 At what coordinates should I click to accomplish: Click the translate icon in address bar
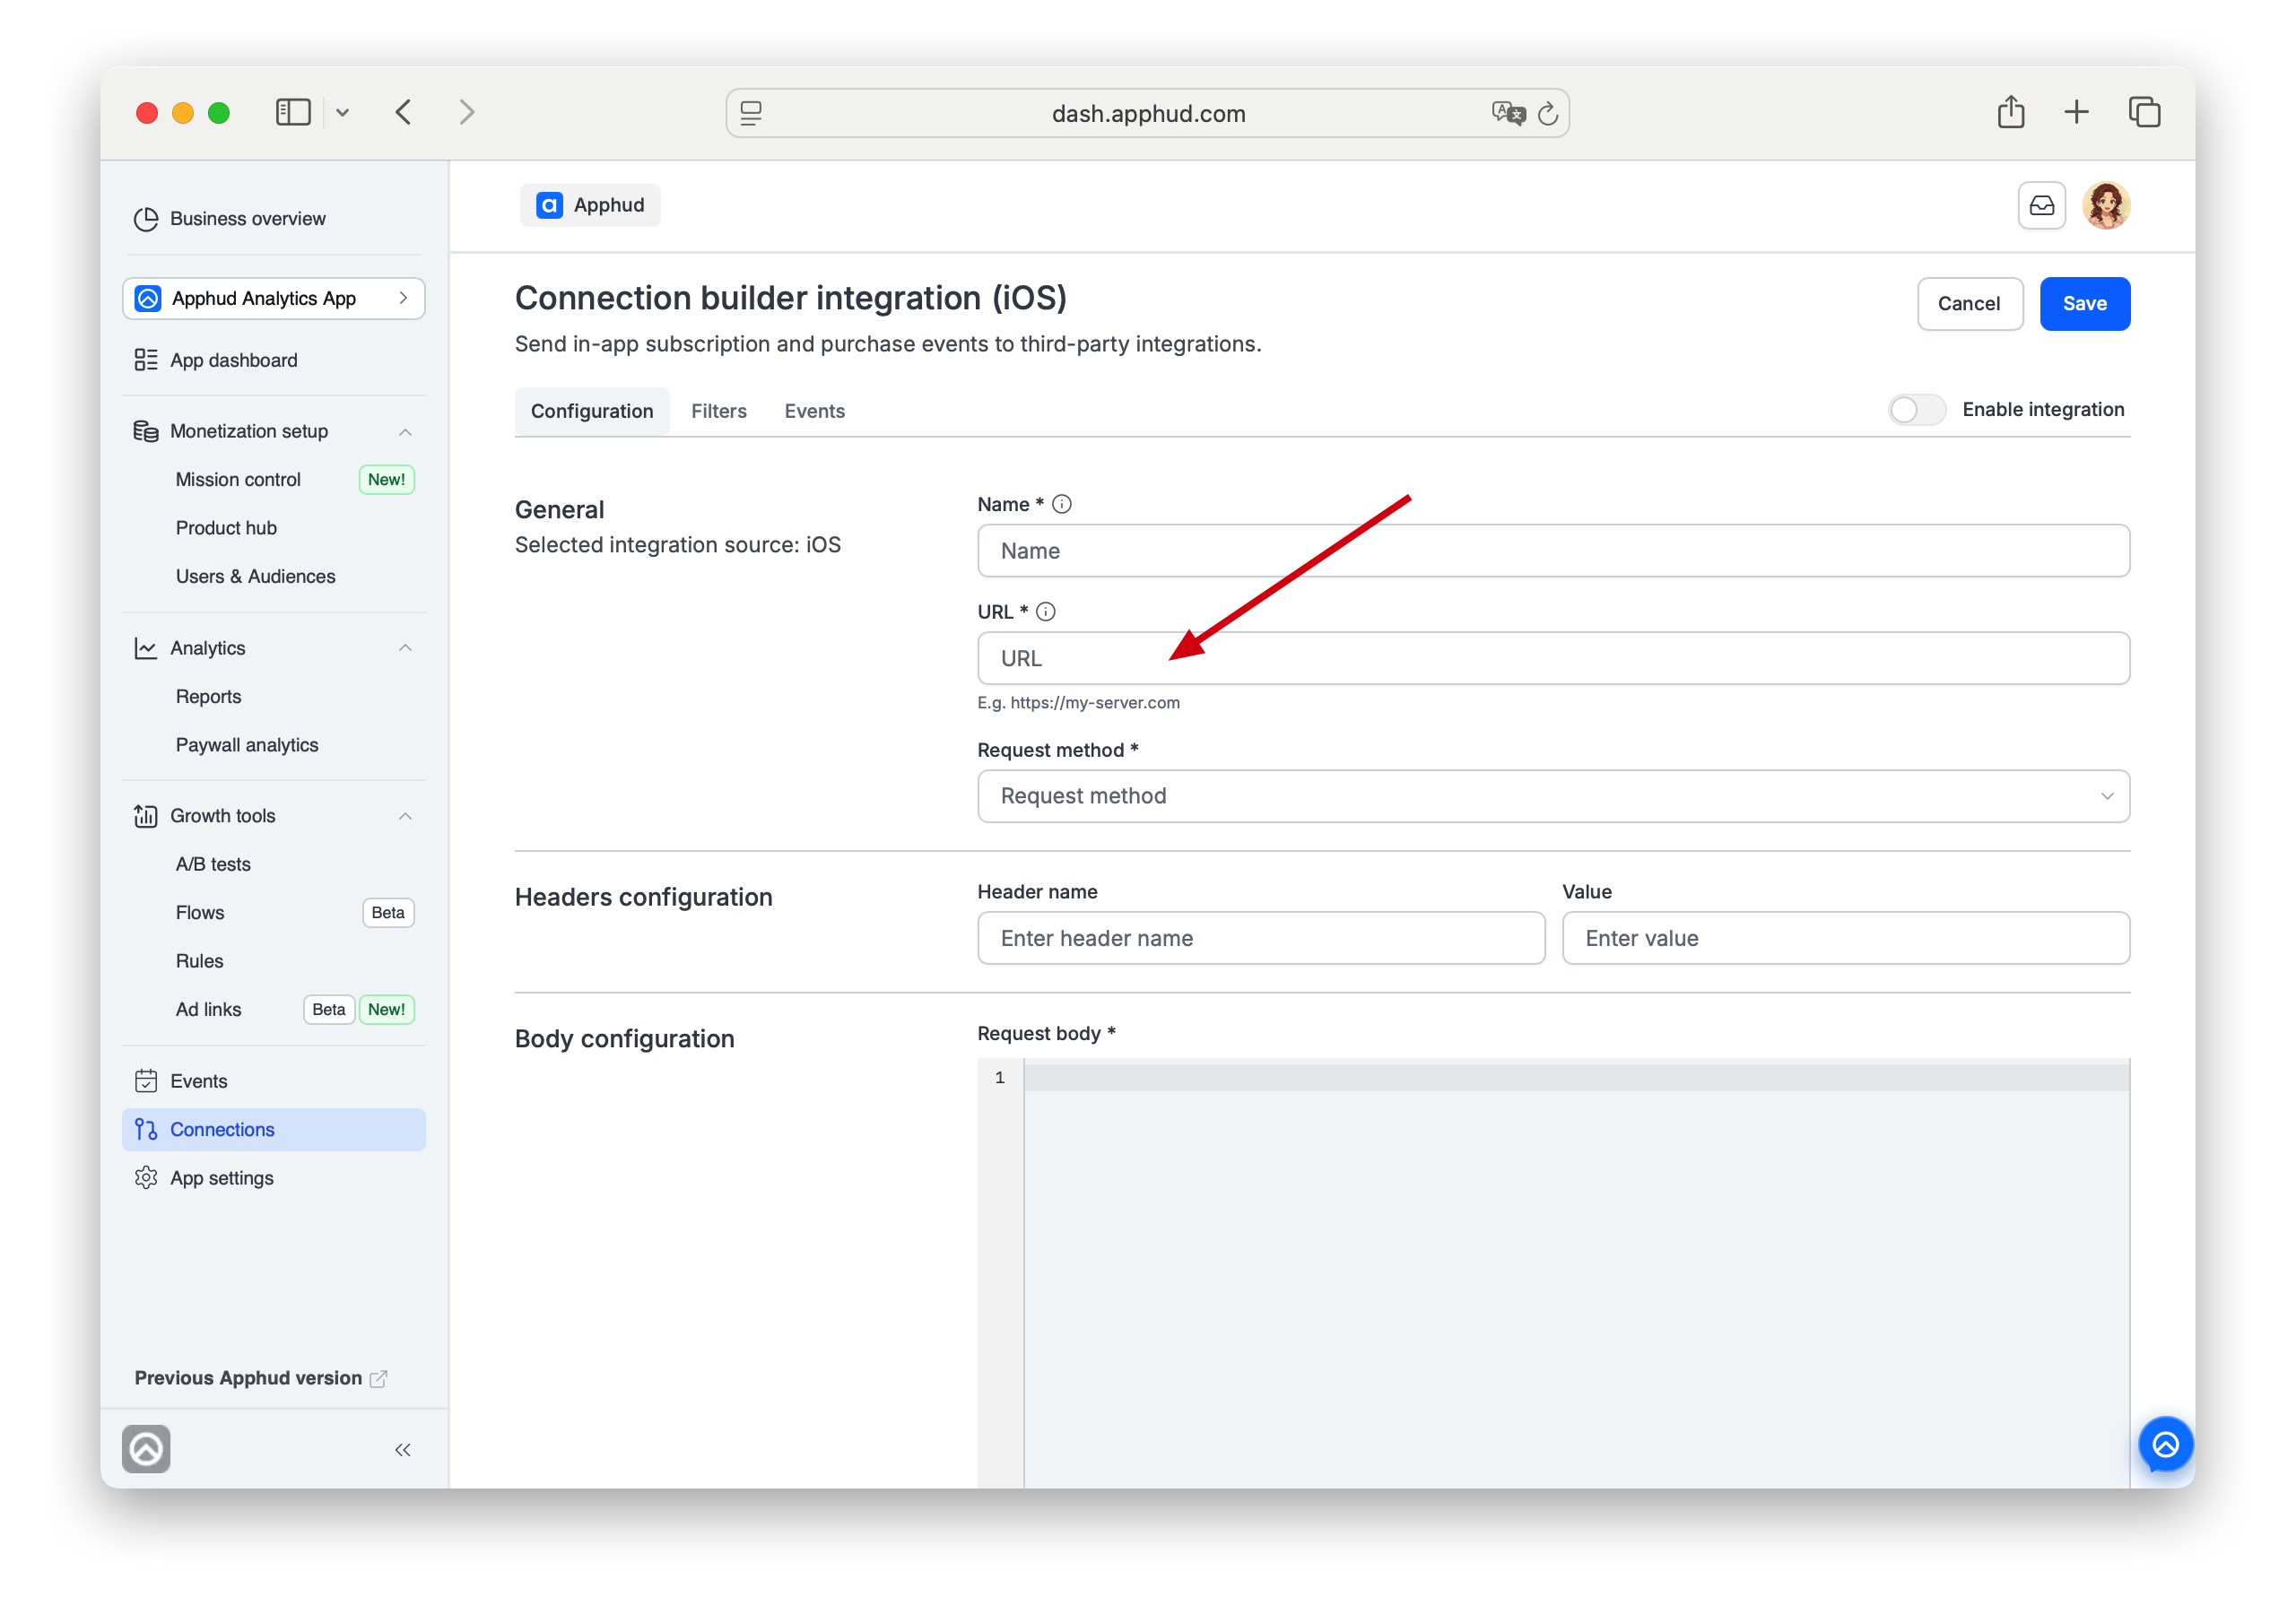[x=1508, y=113]
